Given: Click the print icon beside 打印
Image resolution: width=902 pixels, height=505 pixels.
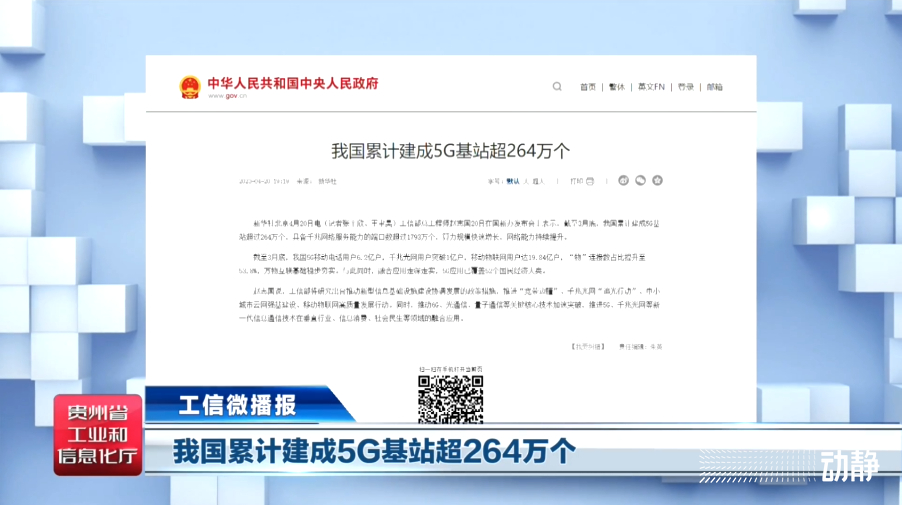Looking at the screenshot, I should click(x=591, y=181).
